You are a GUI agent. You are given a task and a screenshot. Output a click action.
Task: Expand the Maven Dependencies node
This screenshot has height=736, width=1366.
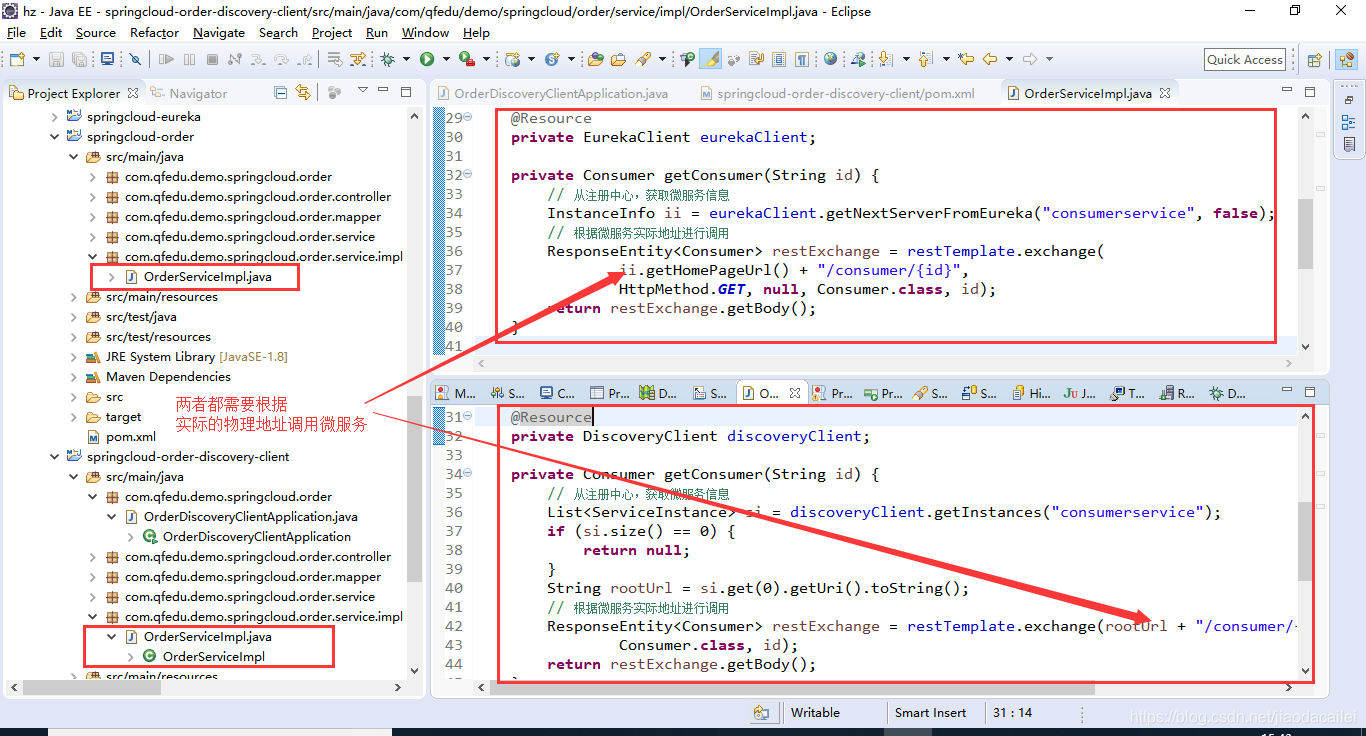tap(73, 377)
